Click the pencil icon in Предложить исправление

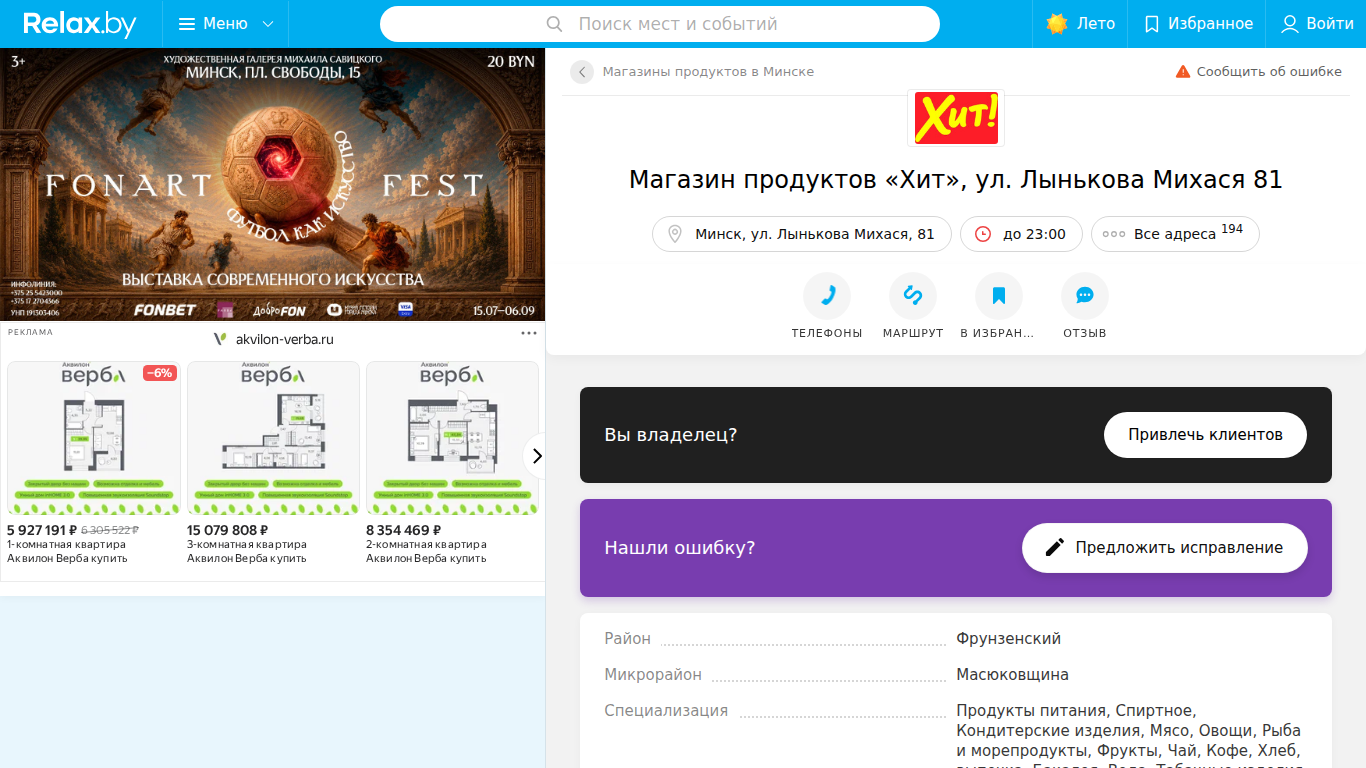[1055, 548]
